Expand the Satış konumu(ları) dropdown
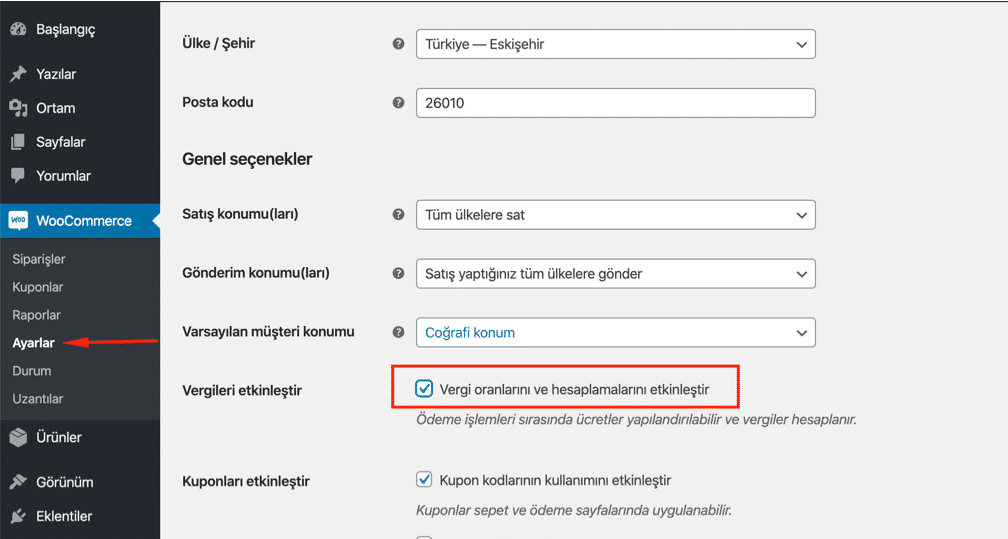Image resolution: width=1008 pixels, height=539 pixels. [x=615, y=215]
